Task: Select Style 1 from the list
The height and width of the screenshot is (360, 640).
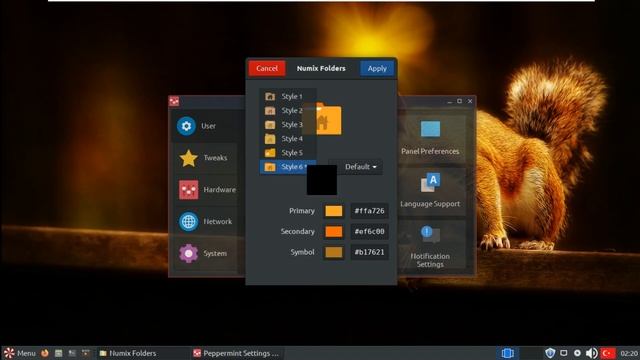Action: point(288,96)
